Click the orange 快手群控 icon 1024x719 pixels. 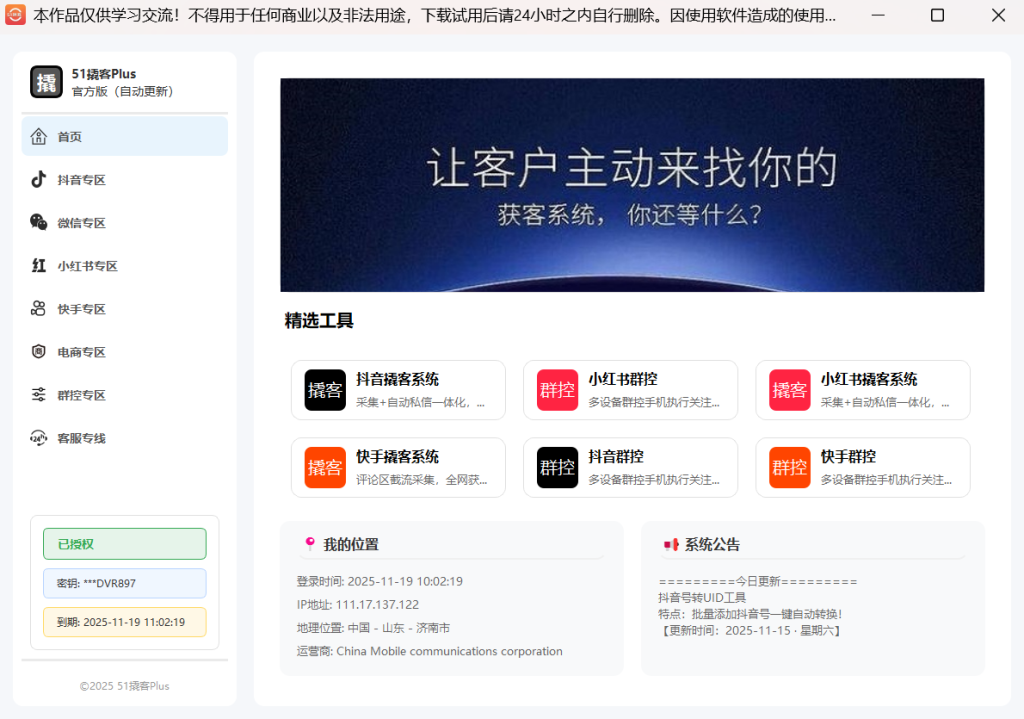point(789,467)
